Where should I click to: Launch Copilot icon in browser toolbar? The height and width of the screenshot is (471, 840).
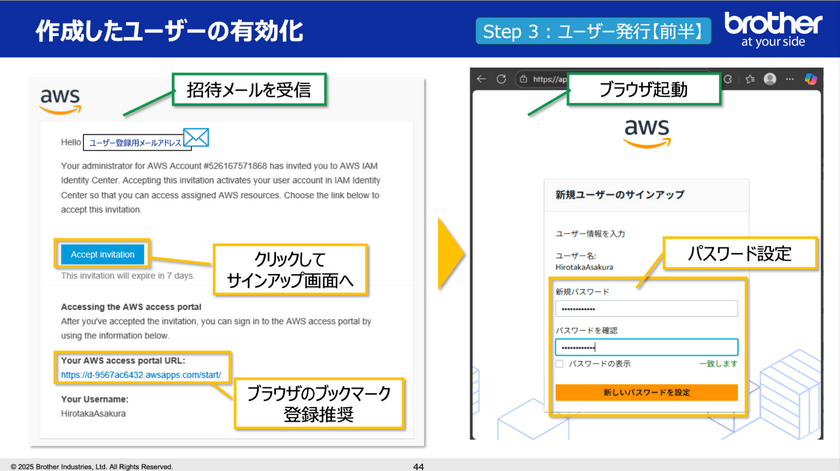[811, 79]
